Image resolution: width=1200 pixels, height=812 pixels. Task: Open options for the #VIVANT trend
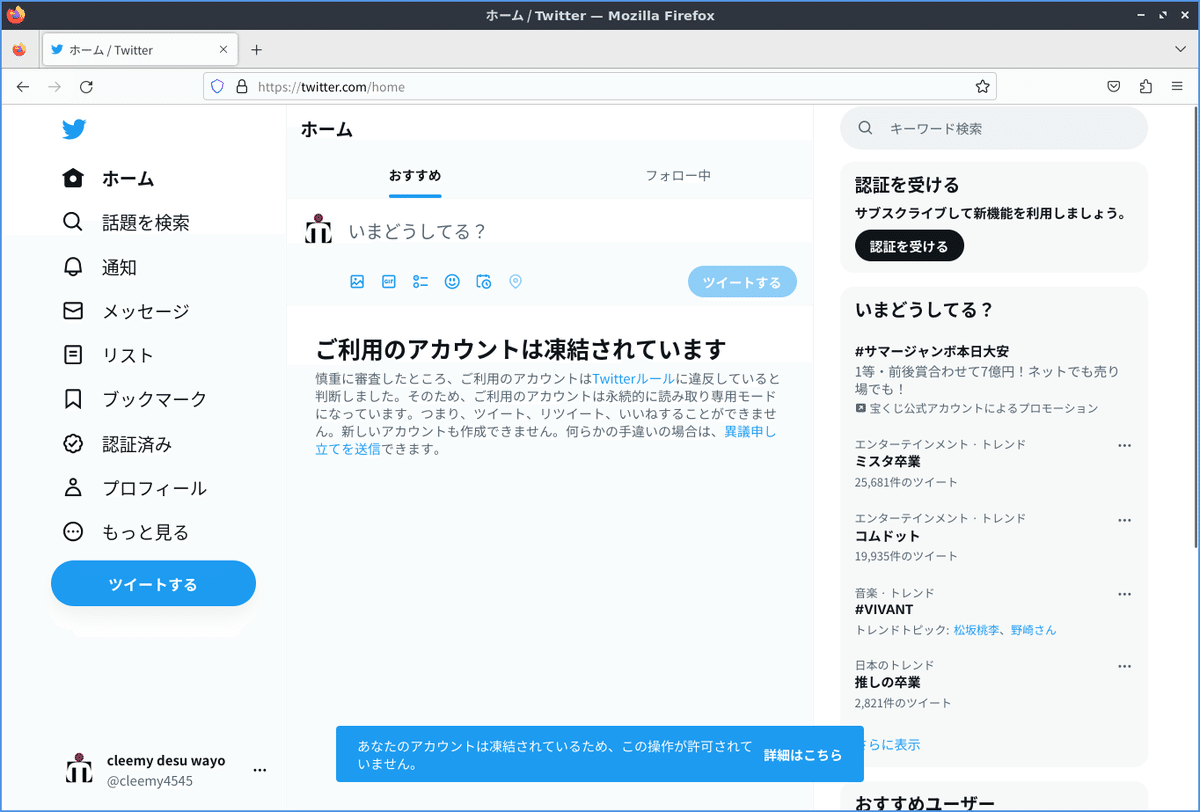1124,593
